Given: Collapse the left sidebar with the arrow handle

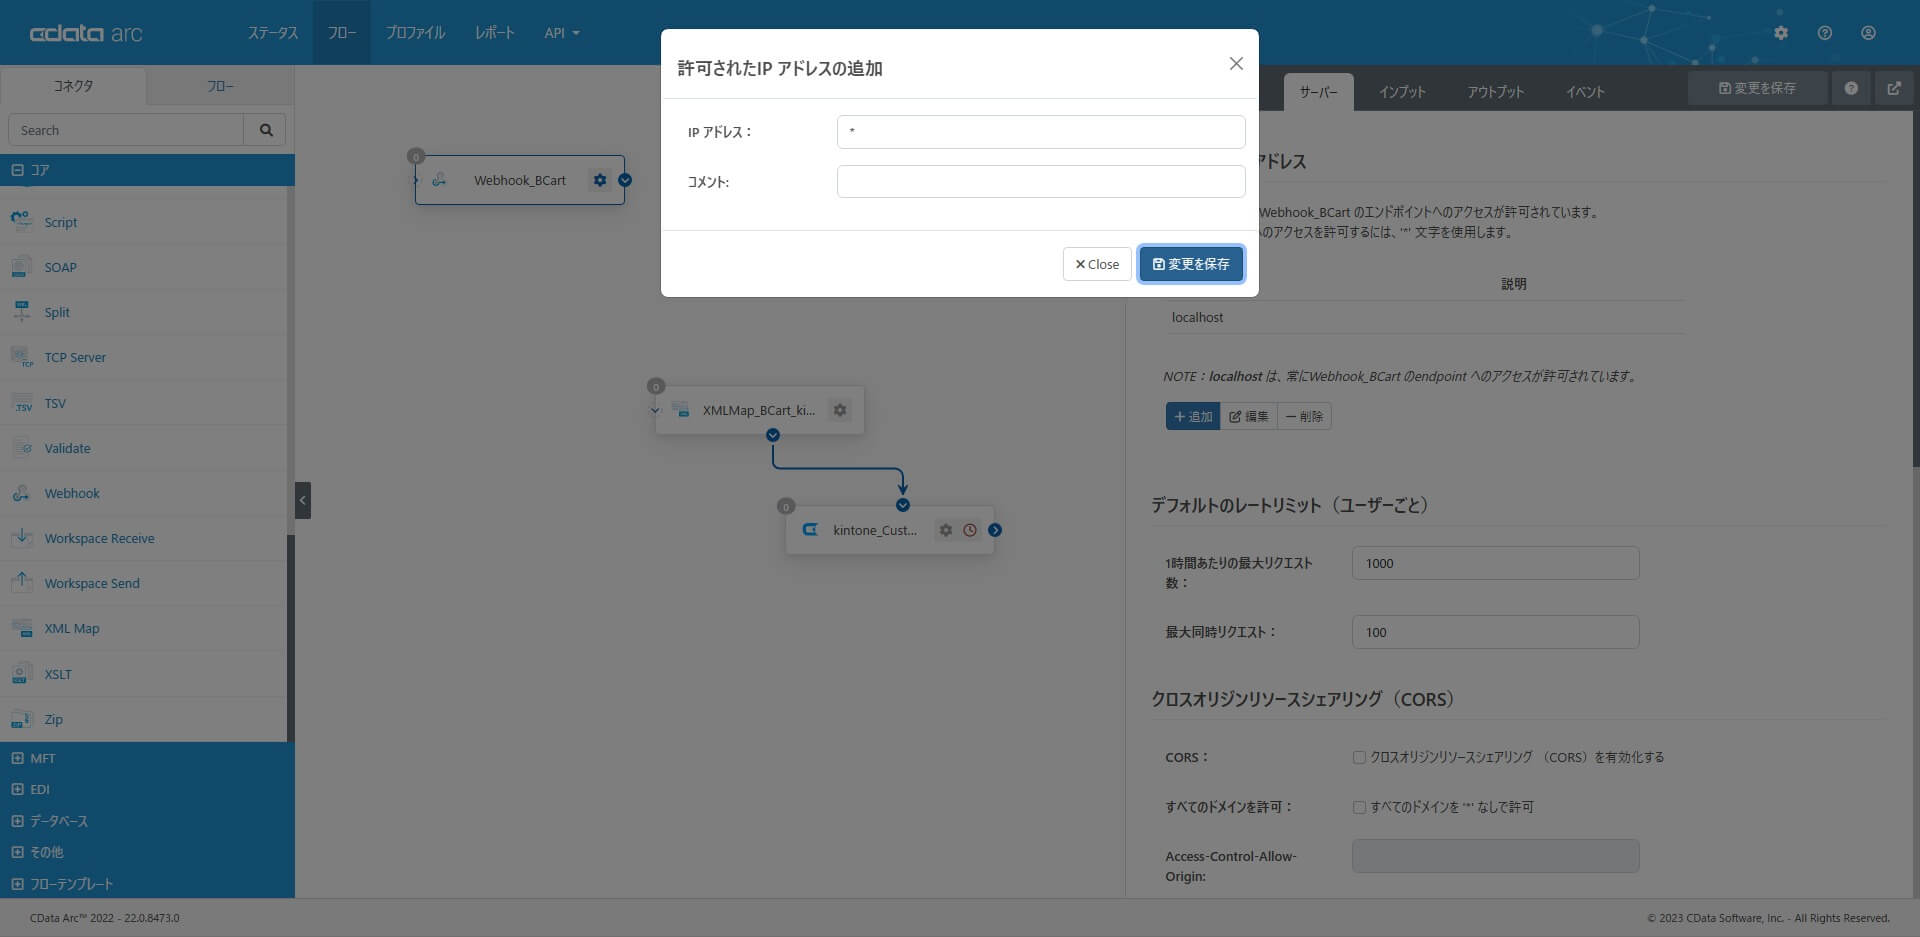Looking at the screenshot, I should click(x=303, y=500).
